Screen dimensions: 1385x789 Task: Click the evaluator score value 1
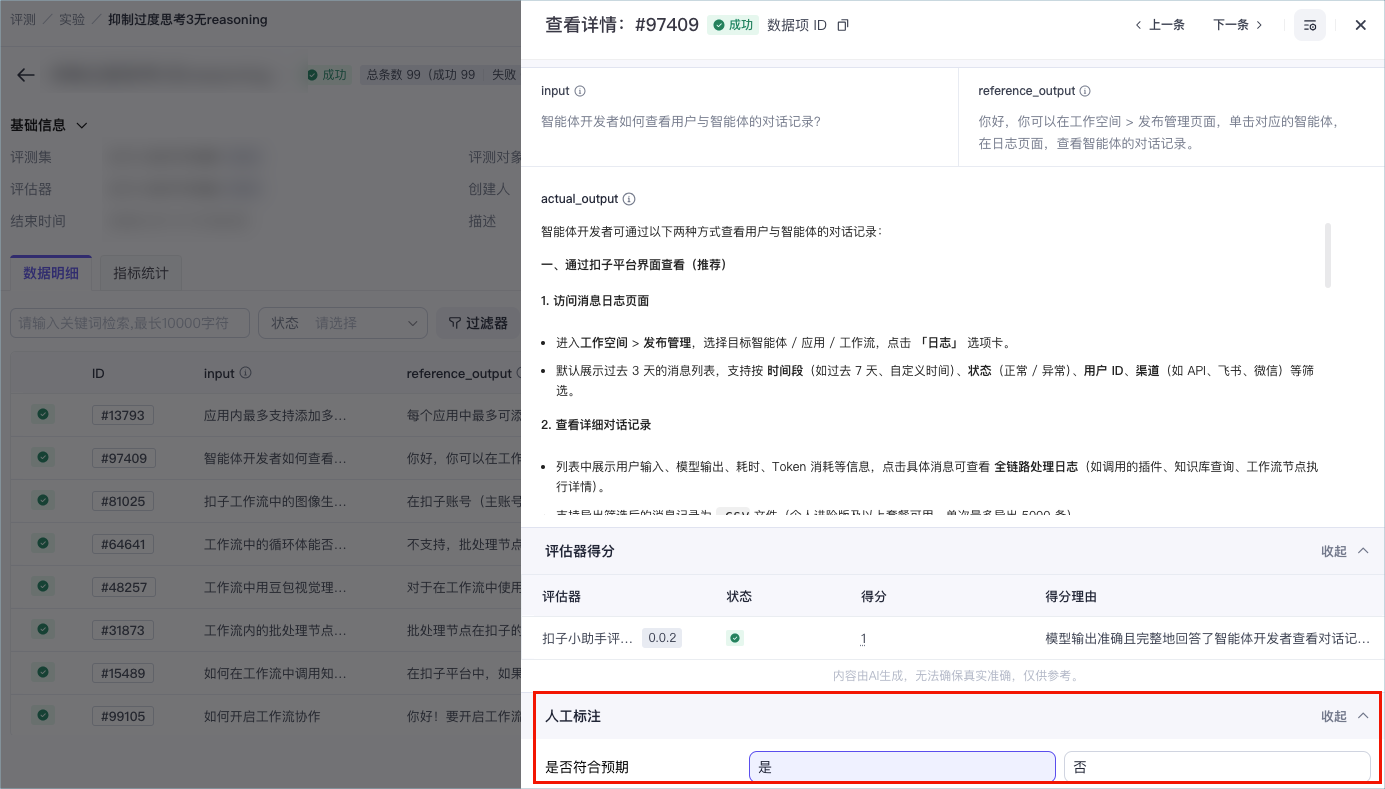point(863,638)
